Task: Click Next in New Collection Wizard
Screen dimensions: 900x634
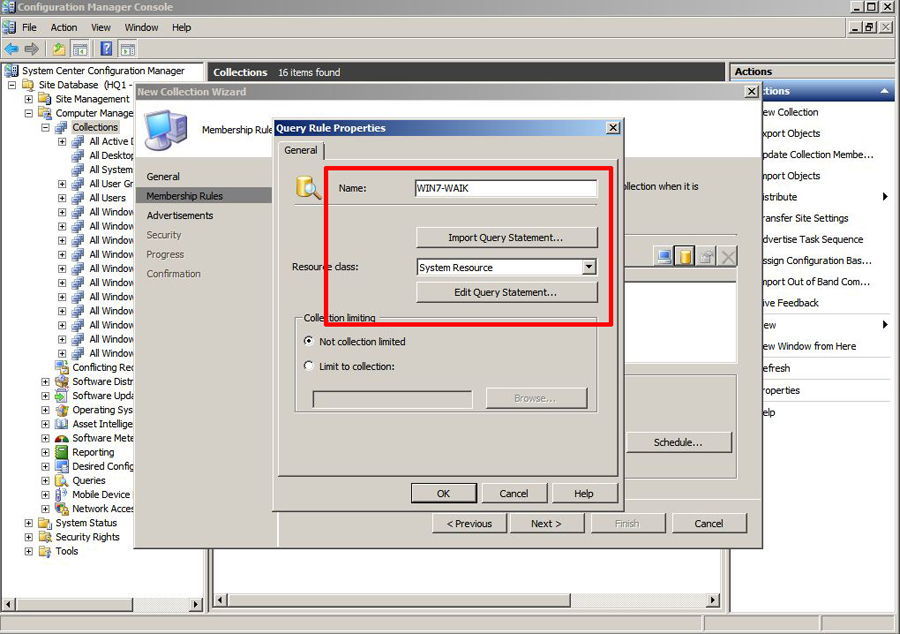Action: 546,523
